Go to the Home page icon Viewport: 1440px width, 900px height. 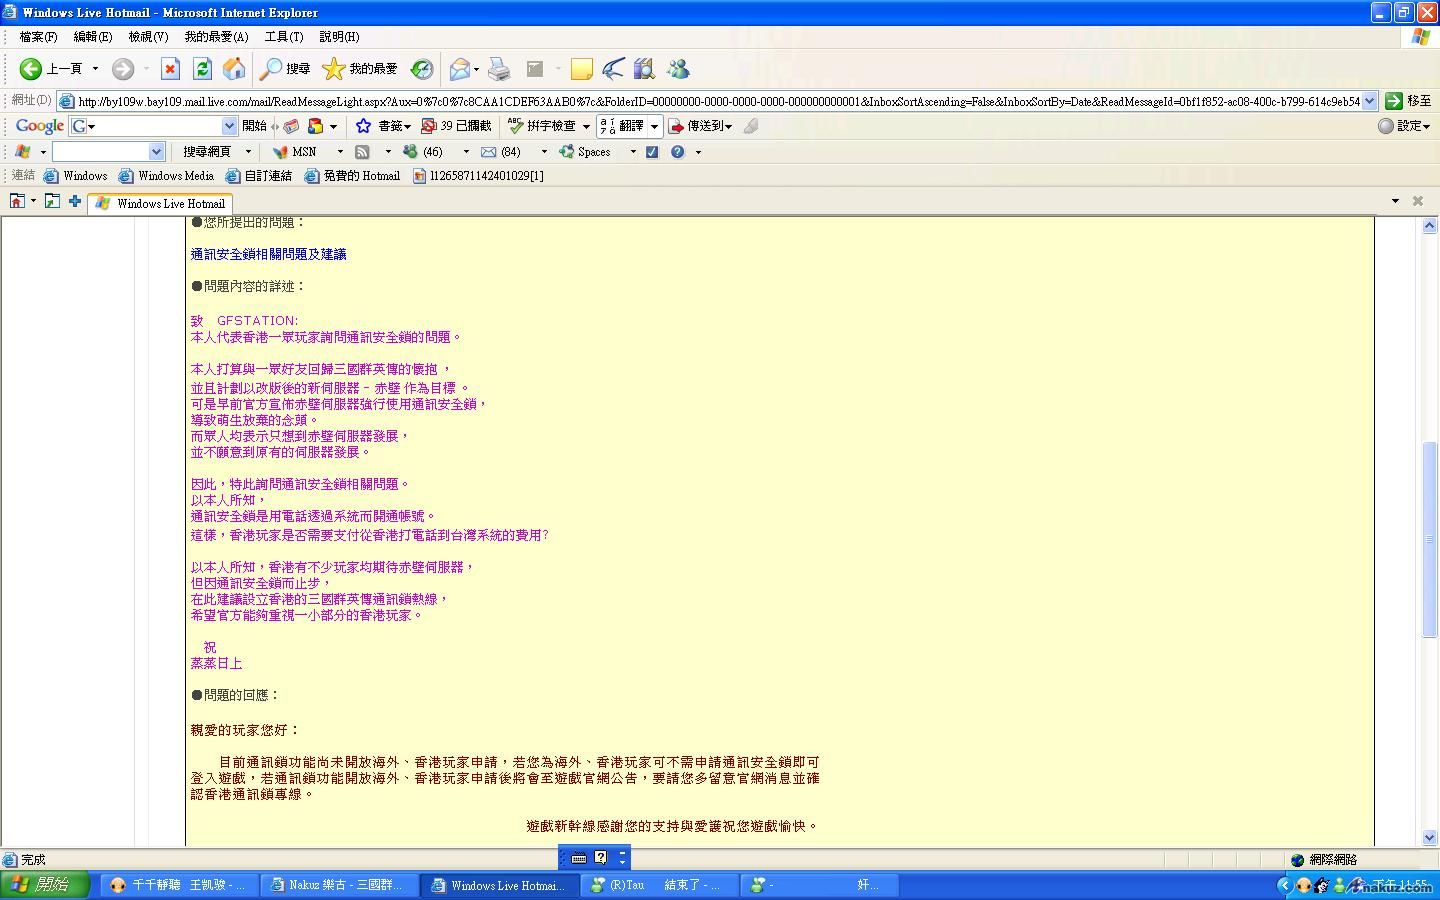click(234, 69)
